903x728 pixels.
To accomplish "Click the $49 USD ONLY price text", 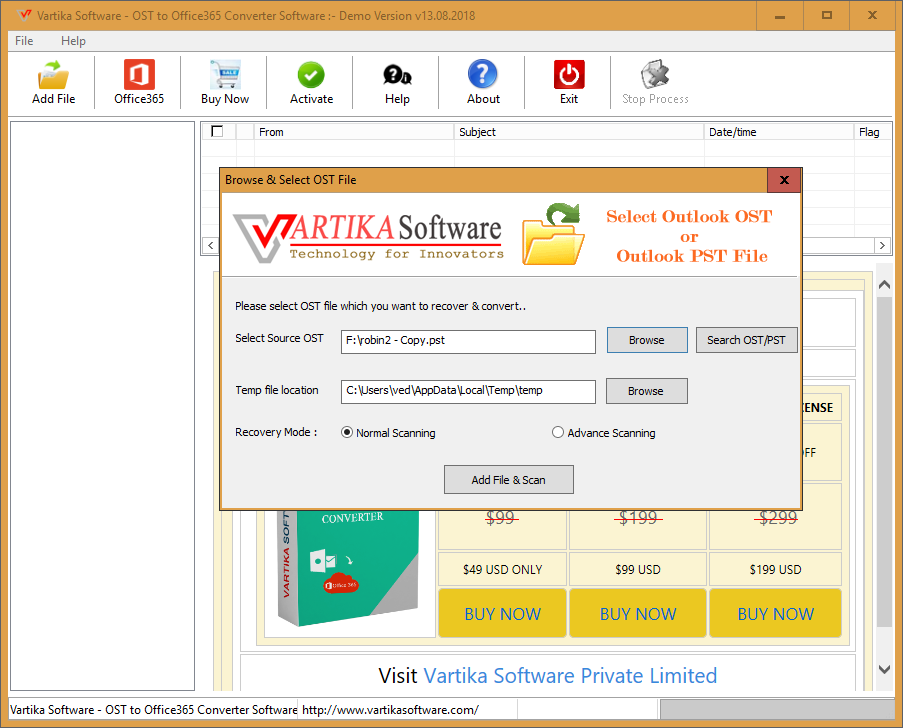I will click(502, 570).
